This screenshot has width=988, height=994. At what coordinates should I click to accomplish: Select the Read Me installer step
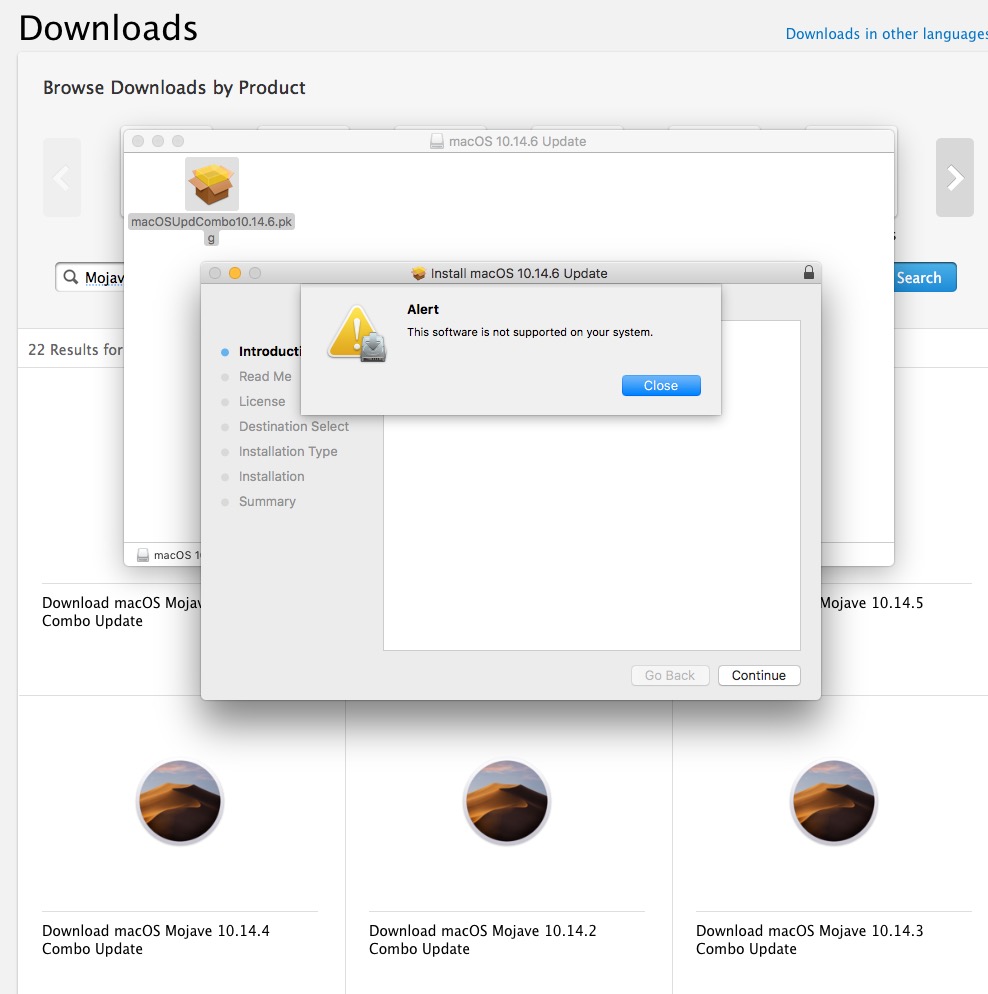pos(265,377)
